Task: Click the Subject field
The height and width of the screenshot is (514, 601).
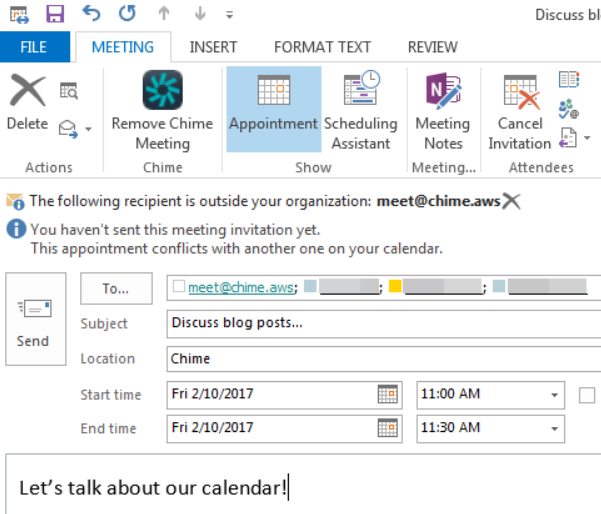Action: (384, 324)
